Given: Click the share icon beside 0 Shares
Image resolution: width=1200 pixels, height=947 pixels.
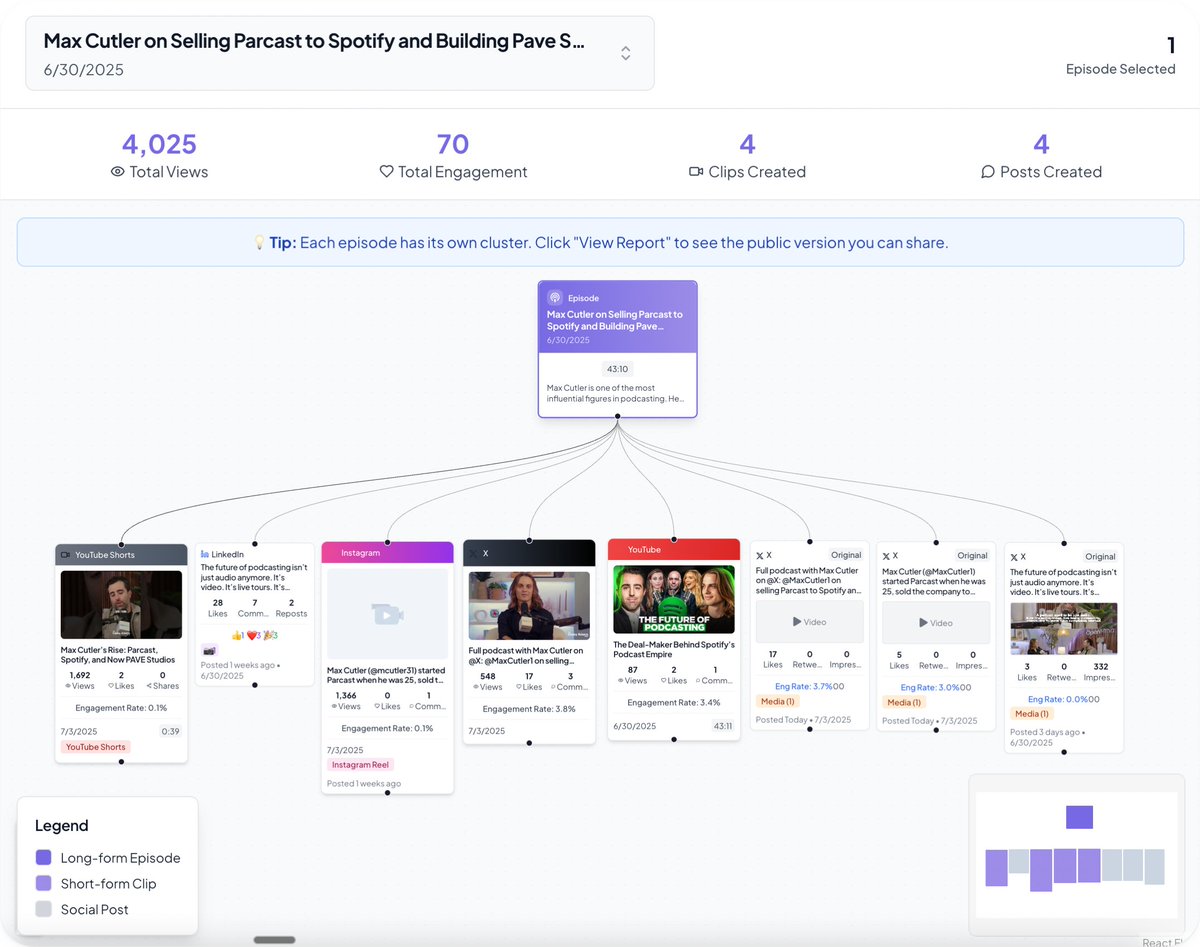Looking at the screenshot, I should pyautogui.click(x=149, y=686).
